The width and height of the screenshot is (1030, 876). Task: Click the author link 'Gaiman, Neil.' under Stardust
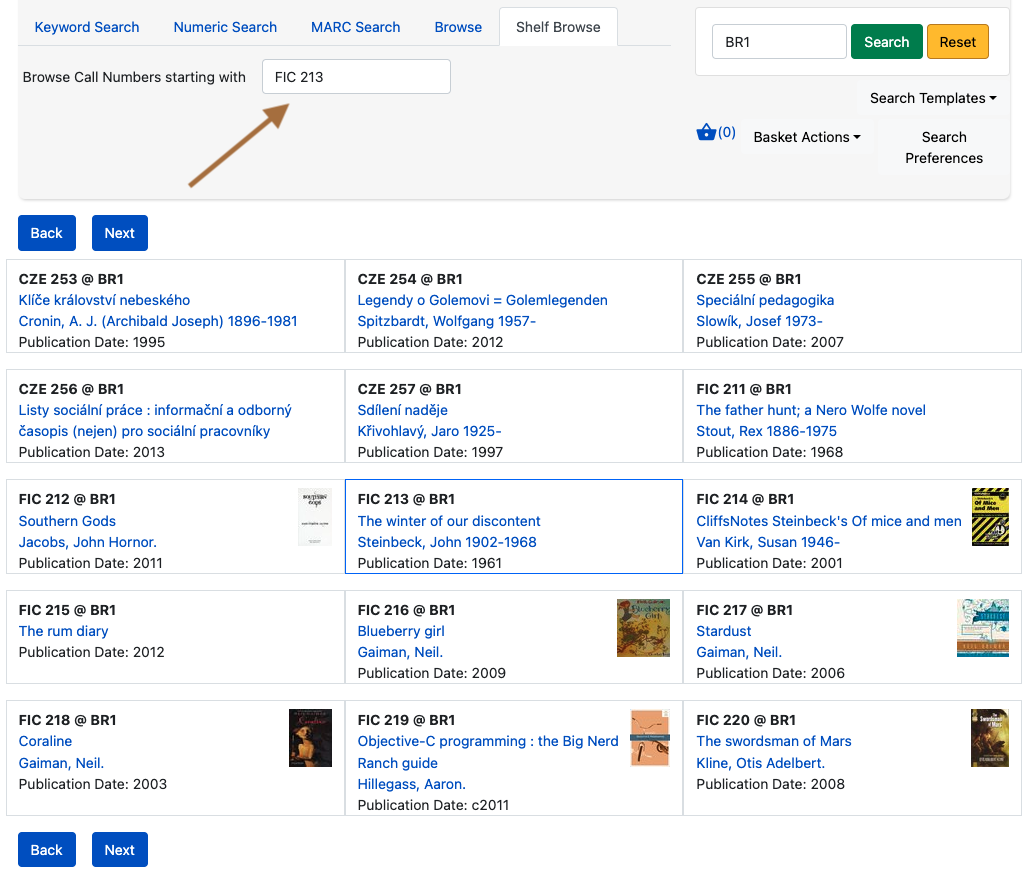(739, 652)
